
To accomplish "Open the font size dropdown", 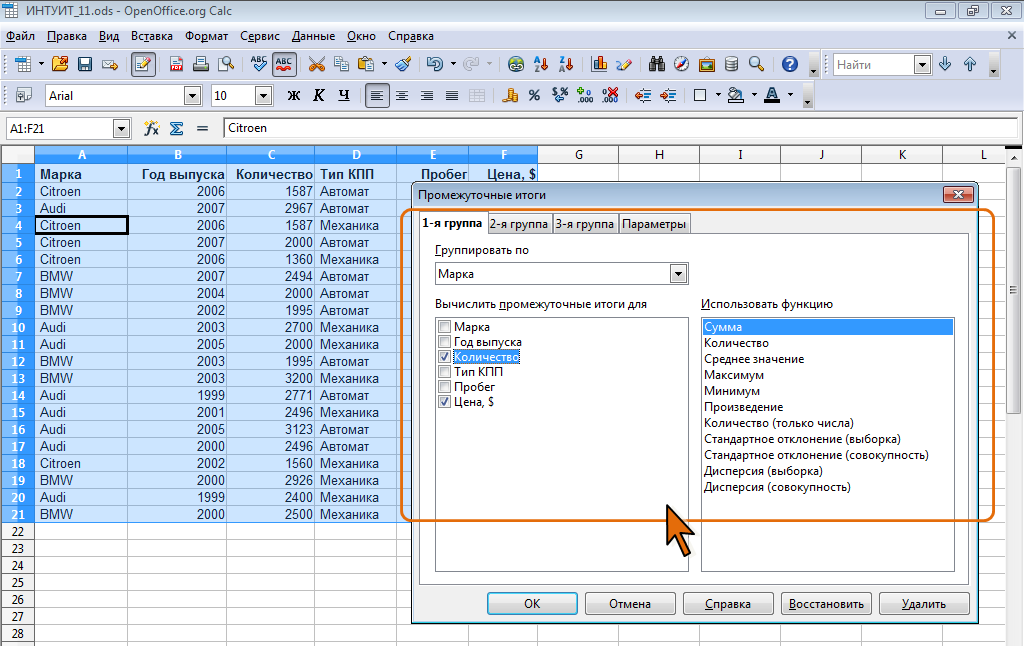I will click(x=263, y=96).
